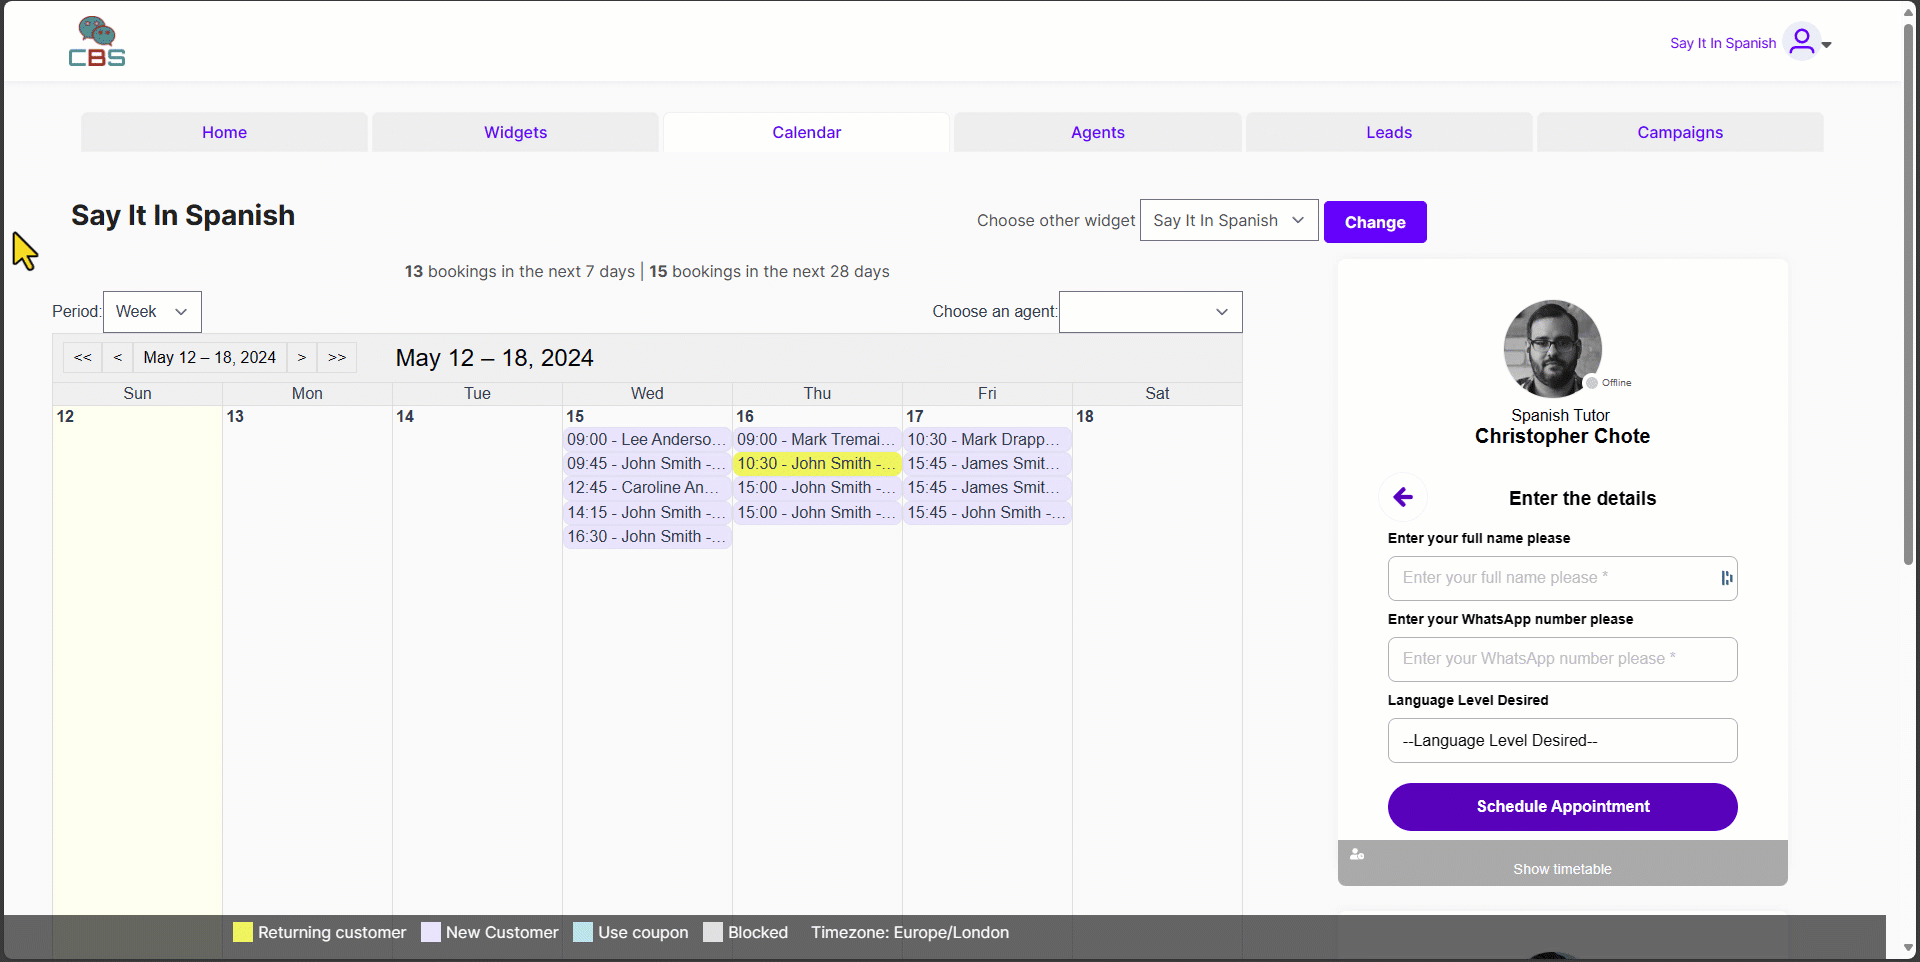This screenshot has width=1920, height=962.
Task: Click the '<<' jump-back calendar navigation icon
Action: point(83,357)
